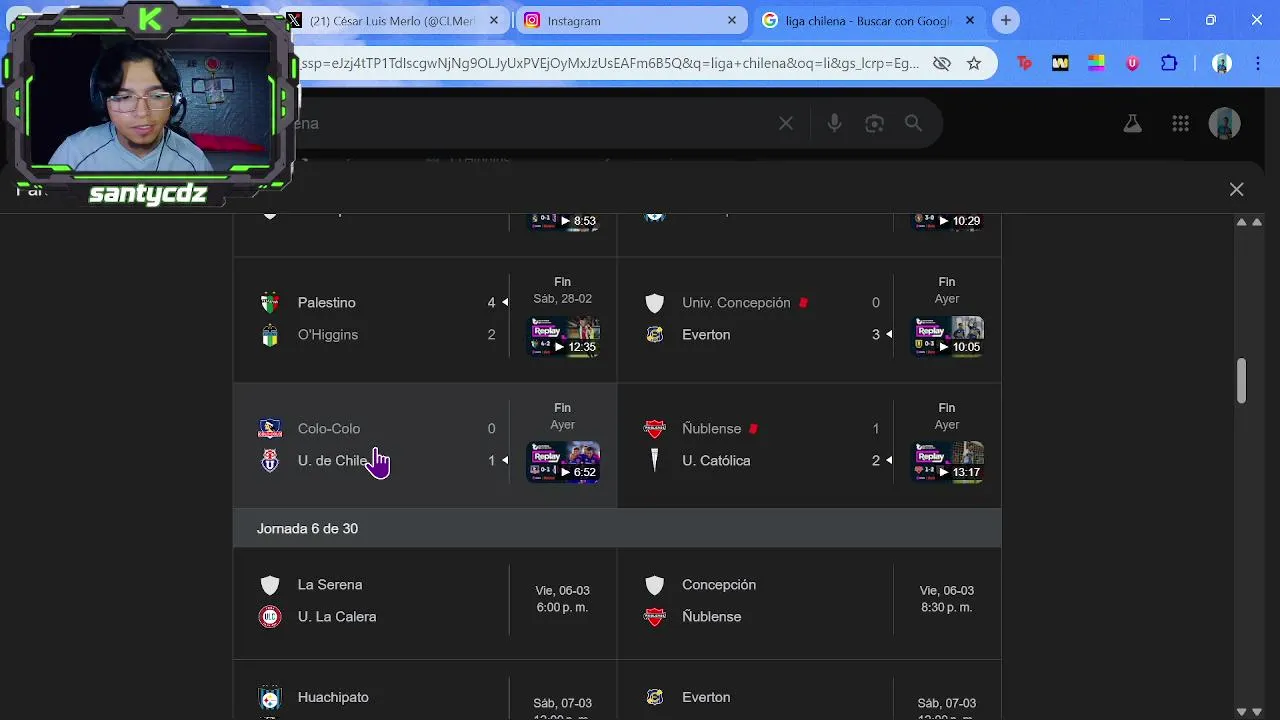Image resolution: width=1280 pixels, height=720 pixels.
Task: Click the Palestino team crest
Action: click(x=269, y=302)
